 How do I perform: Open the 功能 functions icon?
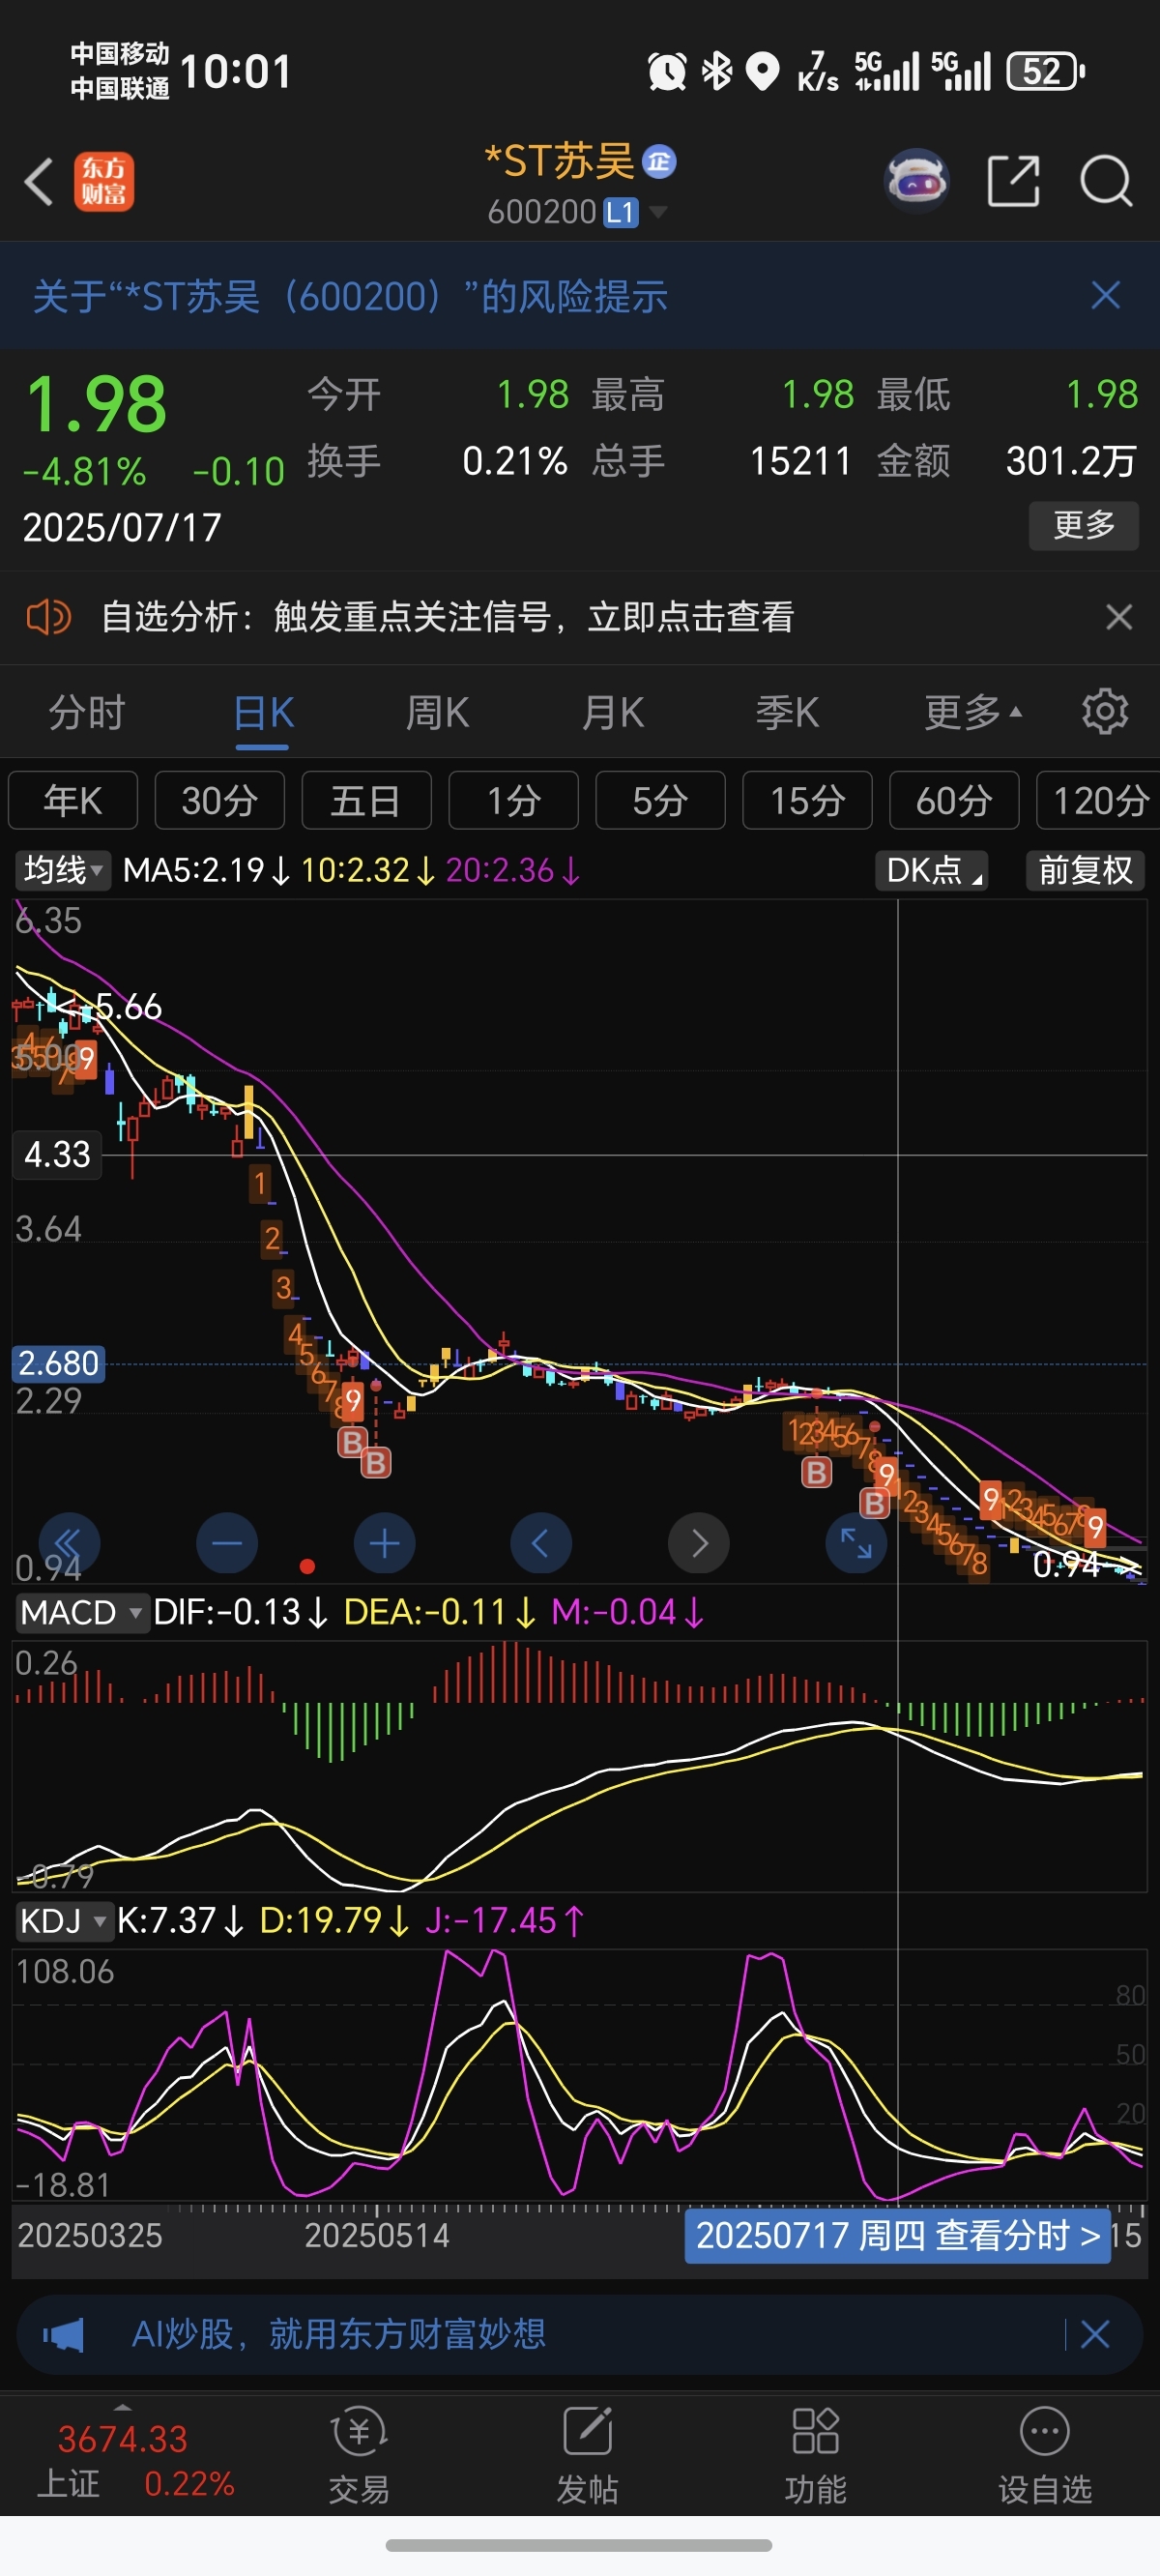point(815,2455)
